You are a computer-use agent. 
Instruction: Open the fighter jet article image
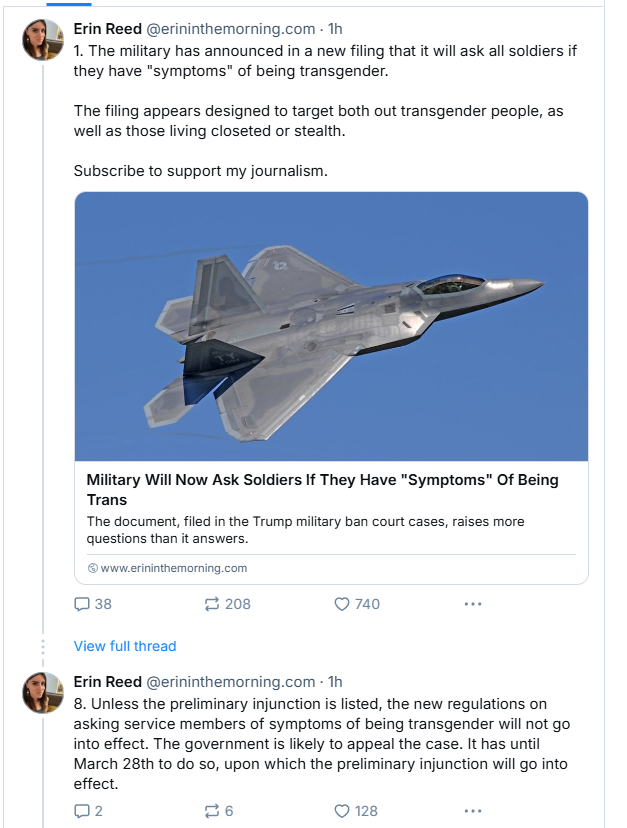pos(331,326)
